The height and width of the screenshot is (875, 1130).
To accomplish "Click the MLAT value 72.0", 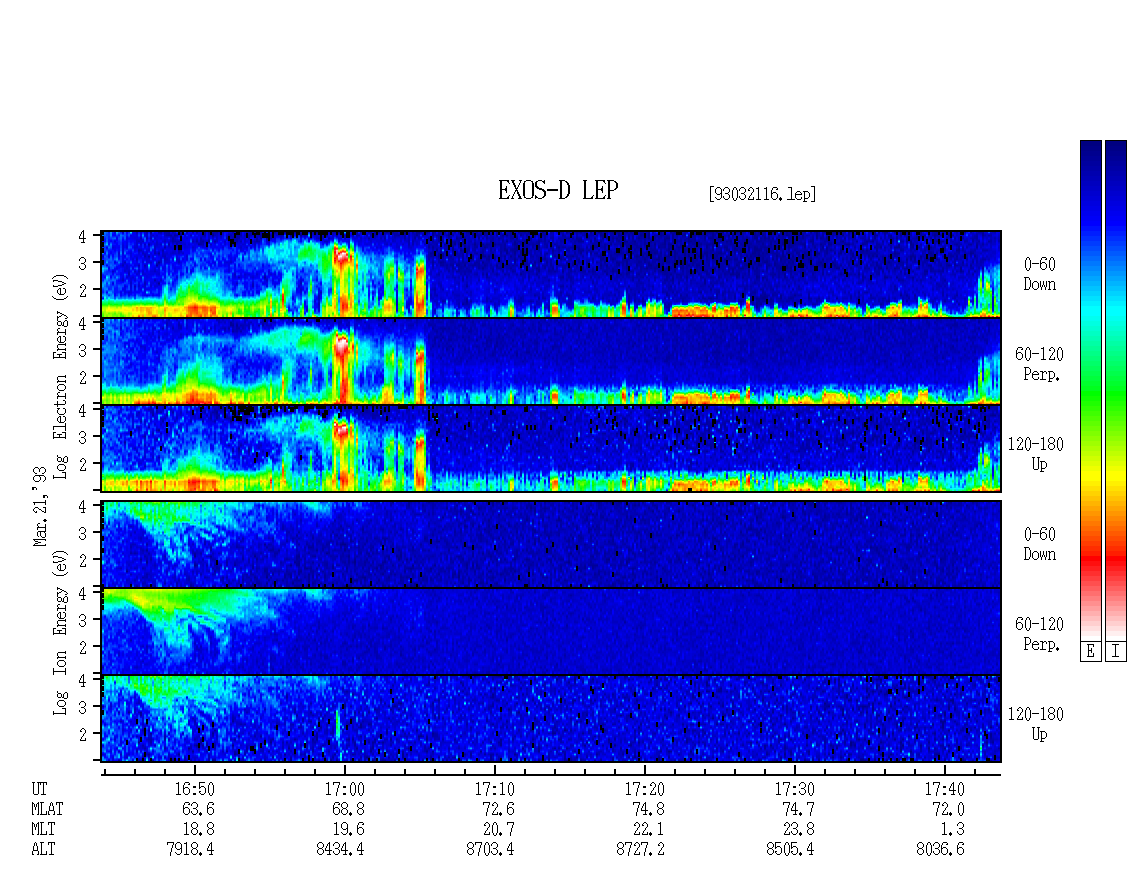I will tap(948, 809).
